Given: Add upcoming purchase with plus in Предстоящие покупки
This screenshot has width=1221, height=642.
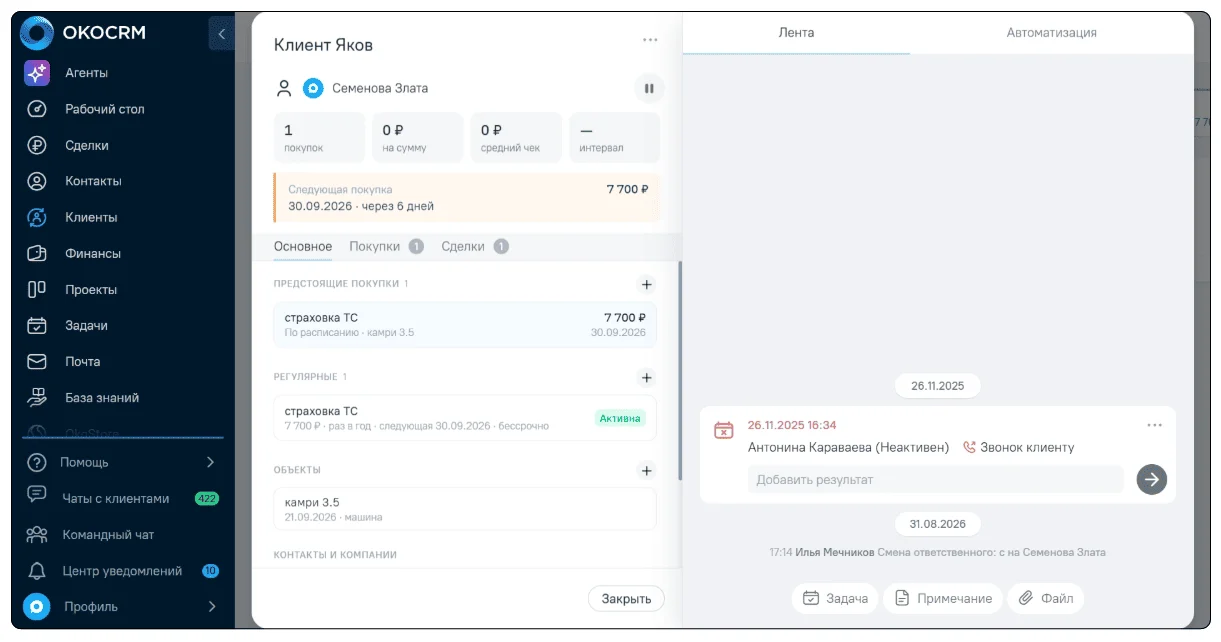Looking at the screenshot, I should [x=647, y=284].
